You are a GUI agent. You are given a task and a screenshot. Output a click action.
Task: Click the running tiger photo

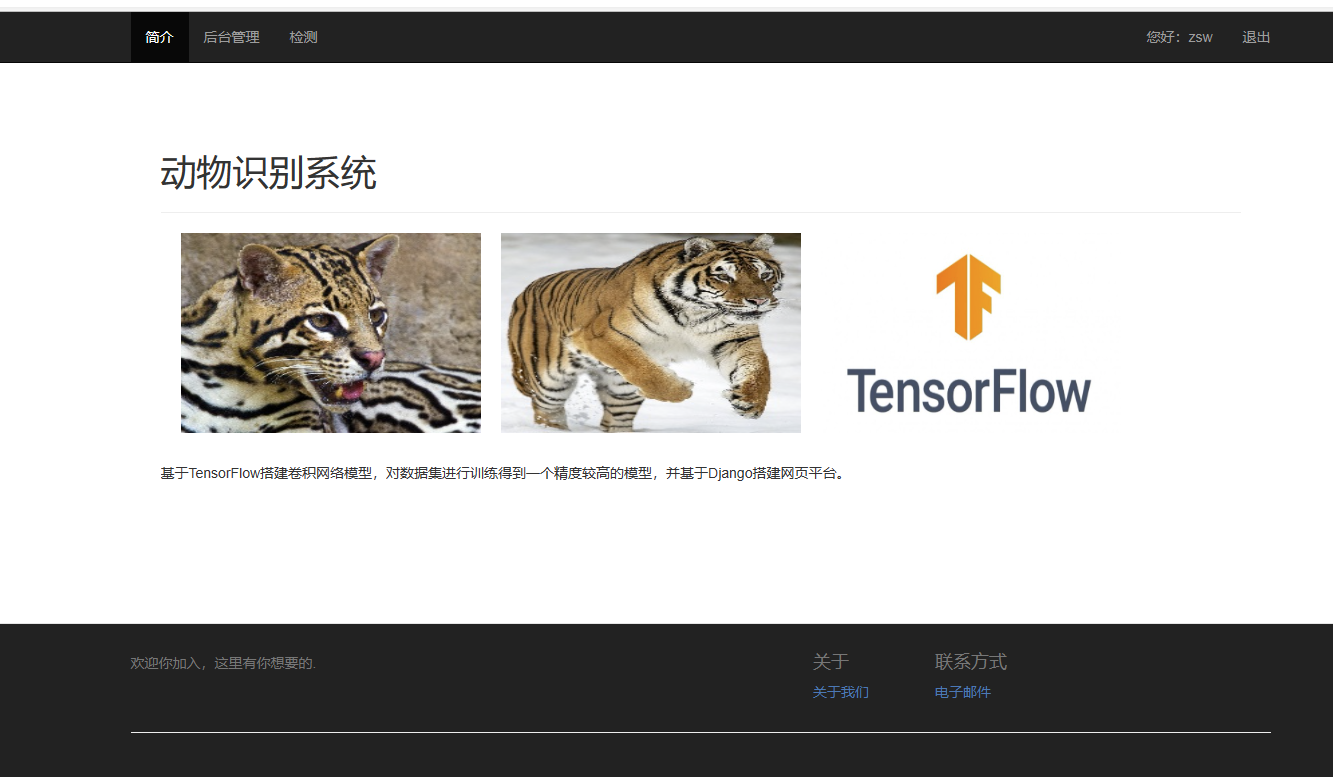click(x=651, y=333)
